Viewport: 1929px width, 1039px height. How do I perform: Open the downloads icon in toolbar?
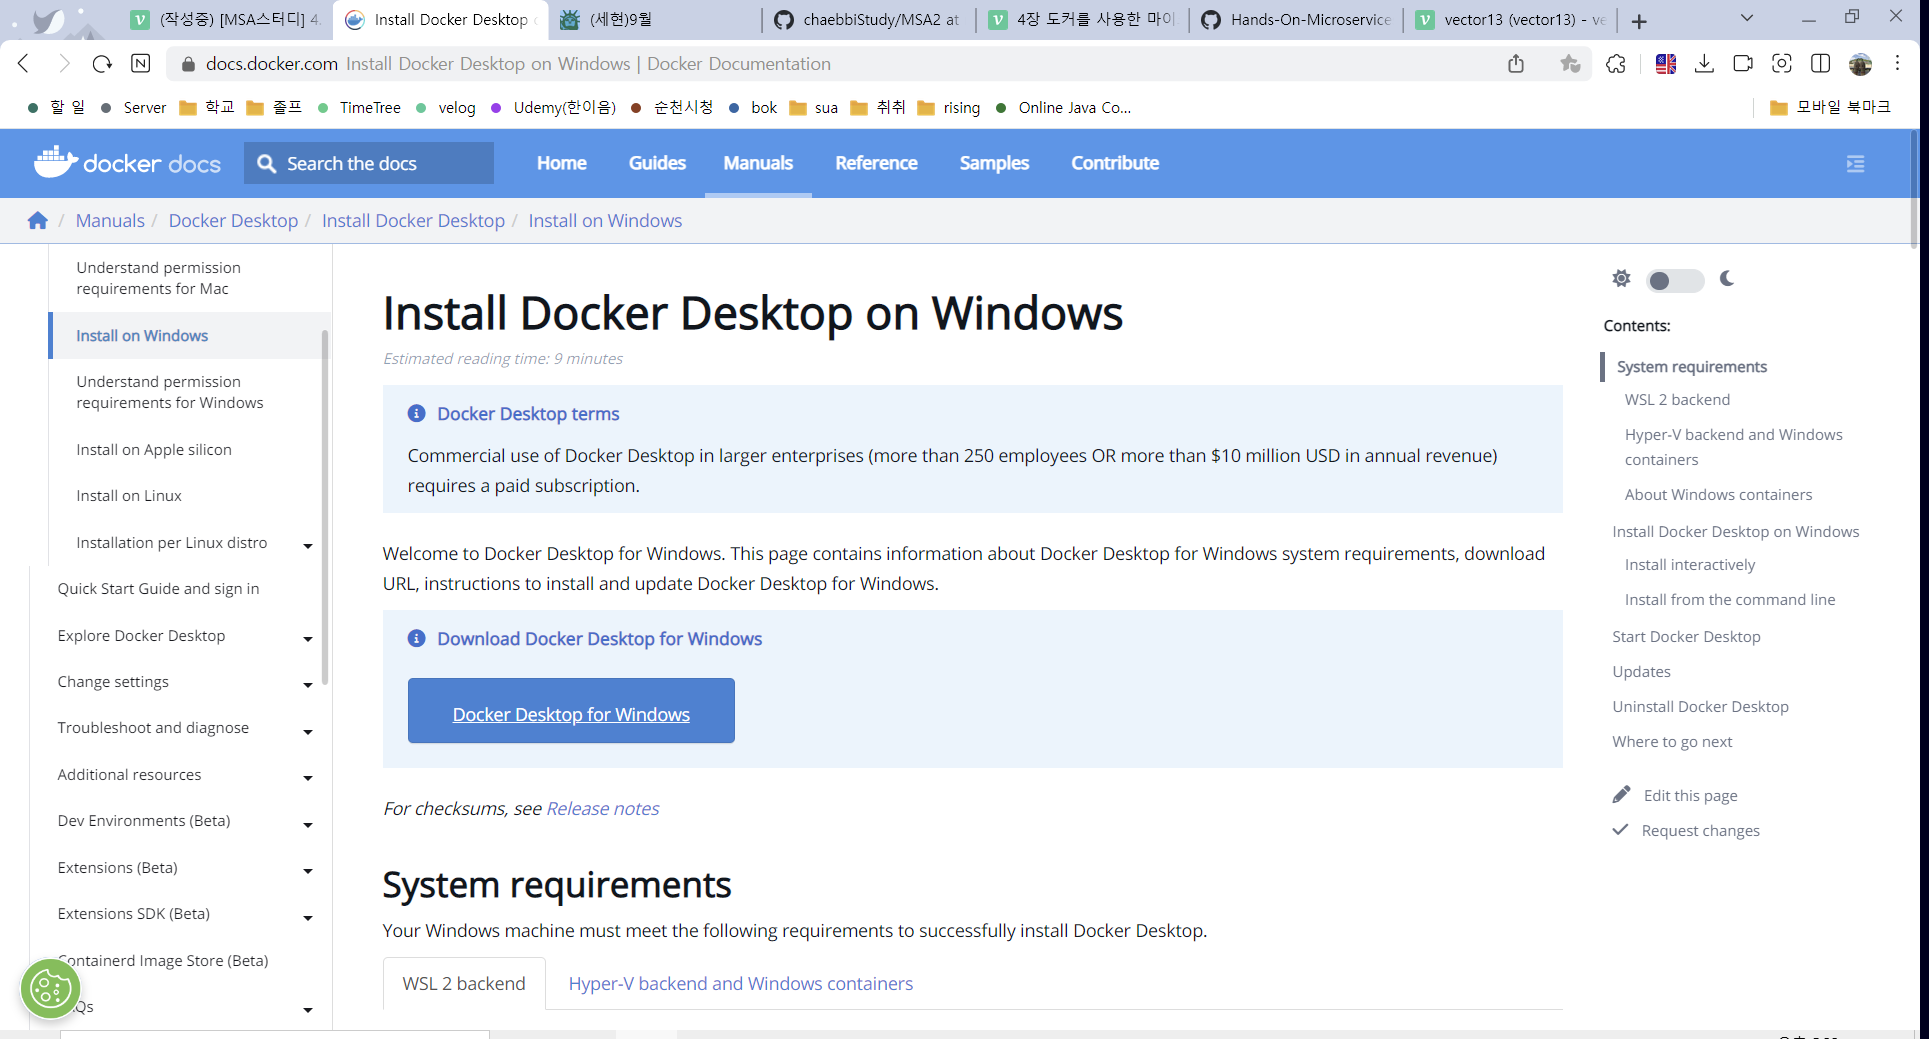click(x=1705, y=64)
